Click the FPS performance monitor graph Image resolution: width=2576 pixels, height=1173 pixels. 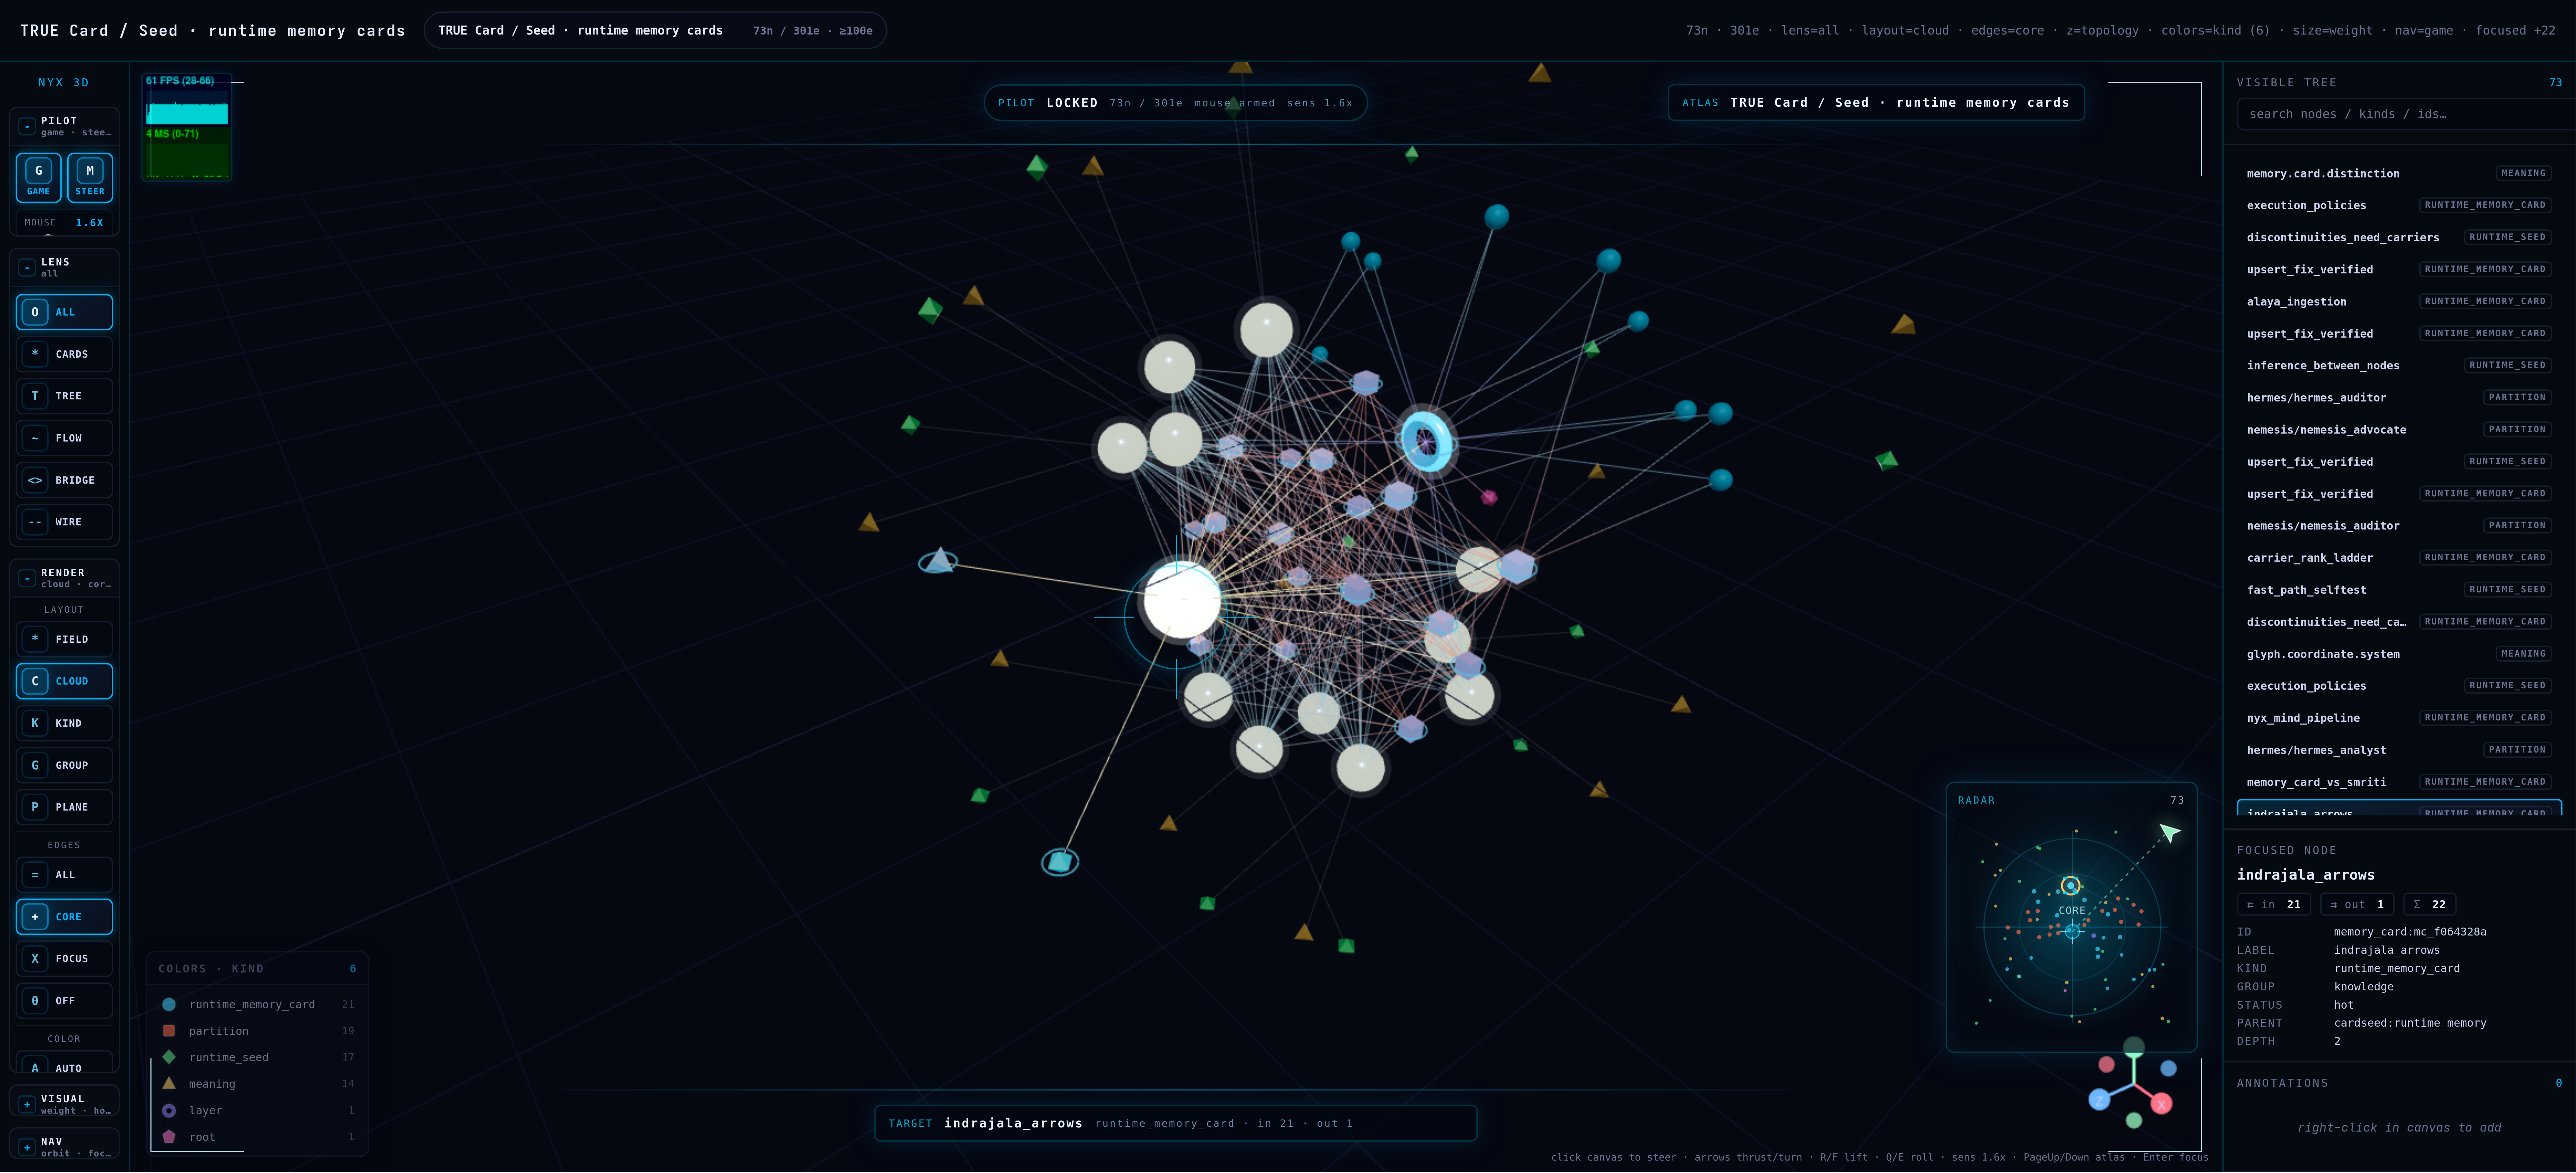[x=187, y=127]
